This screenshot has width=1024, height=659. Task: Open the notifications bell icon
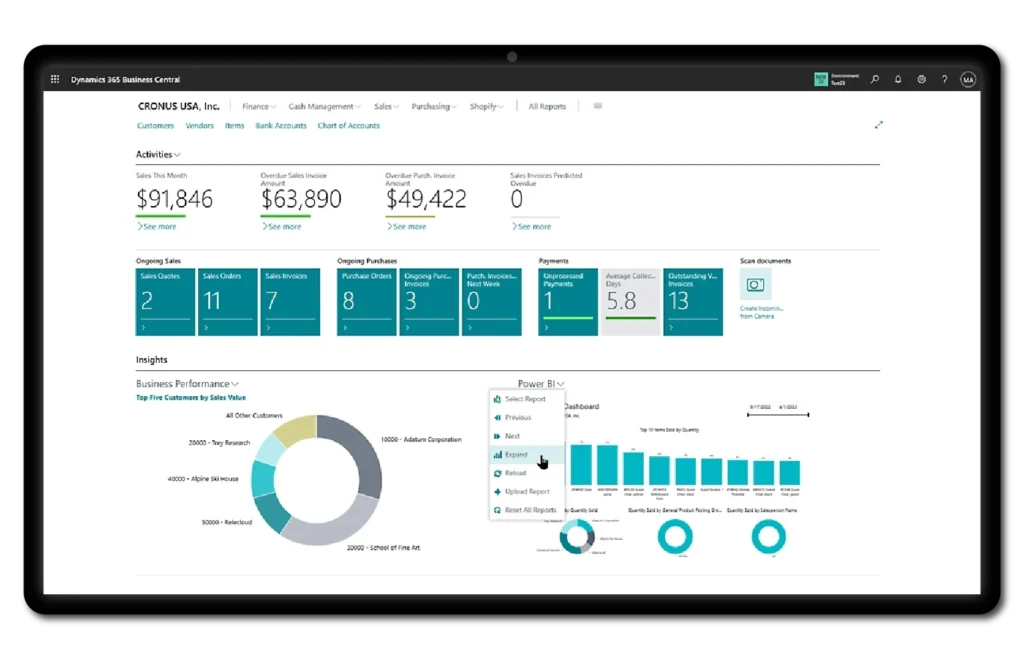pyautogui.click(x=898, y=79)
